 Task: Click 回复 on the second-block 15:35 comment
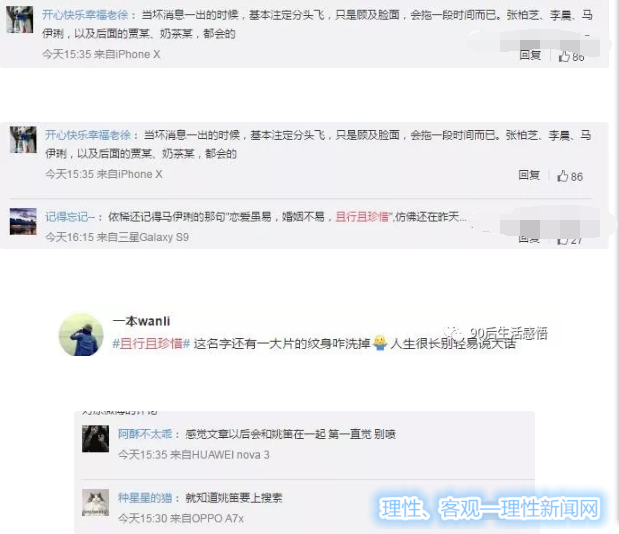tap(529, 175)
